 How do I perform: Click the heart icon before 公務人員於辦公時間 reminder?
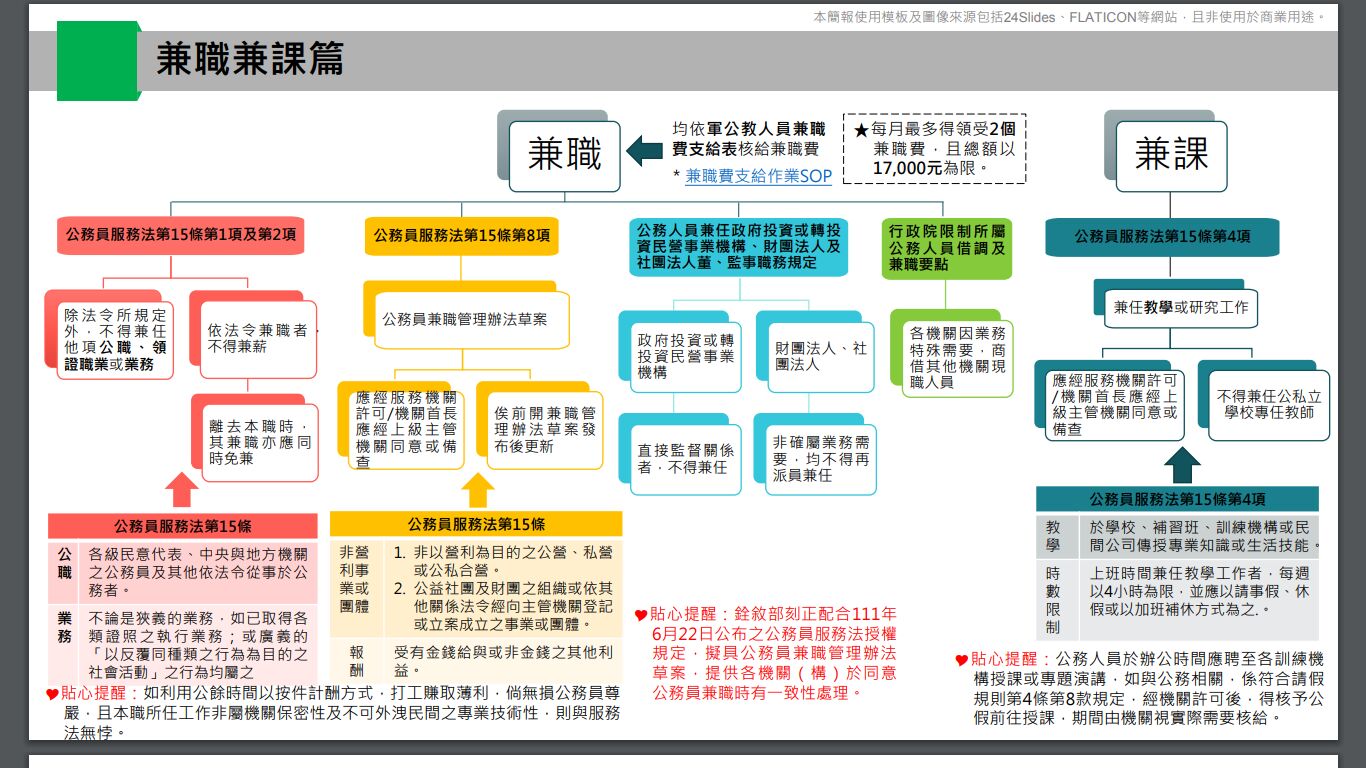tap(962, 660)
